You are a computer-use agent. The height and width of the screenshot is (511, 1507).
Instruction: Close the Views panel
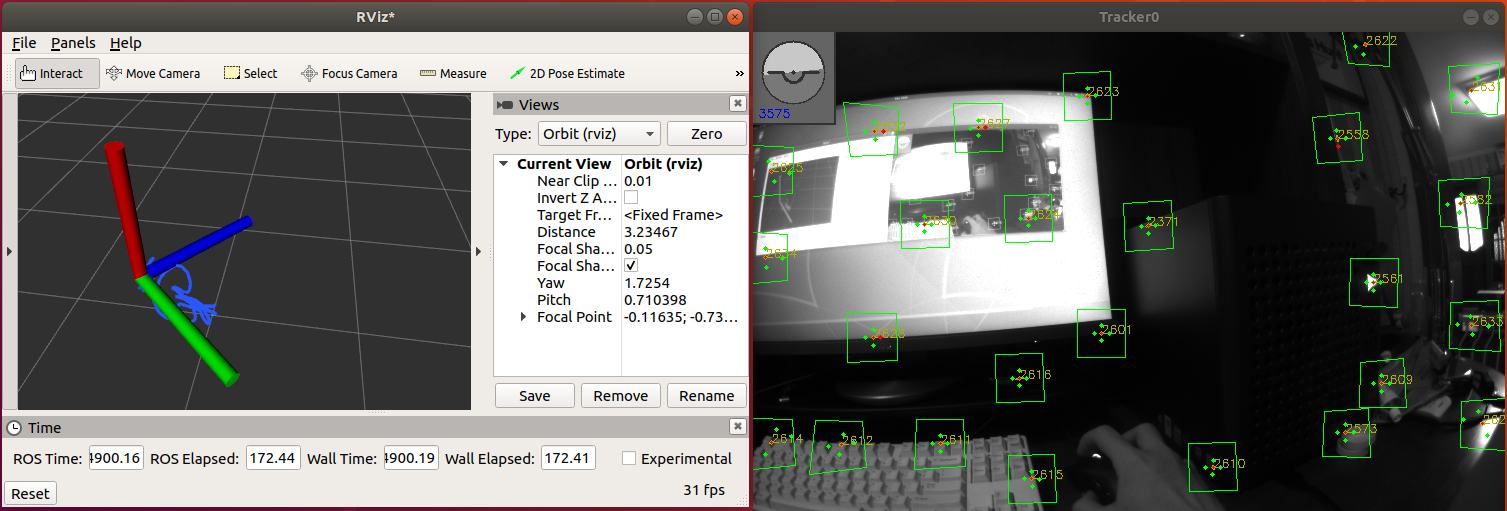737,104
